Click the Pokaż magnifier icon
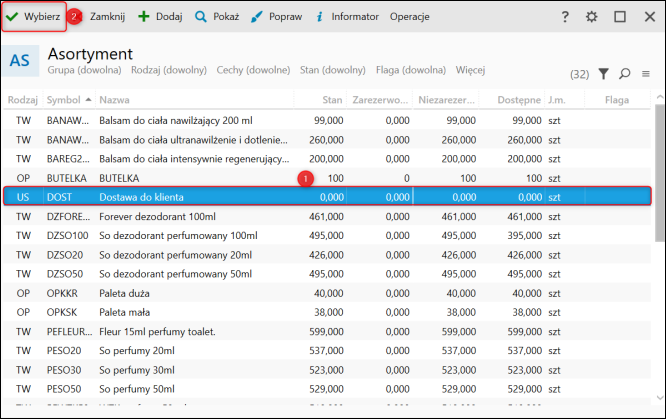Viewport: 666px width, 419px height. point(201,17)
